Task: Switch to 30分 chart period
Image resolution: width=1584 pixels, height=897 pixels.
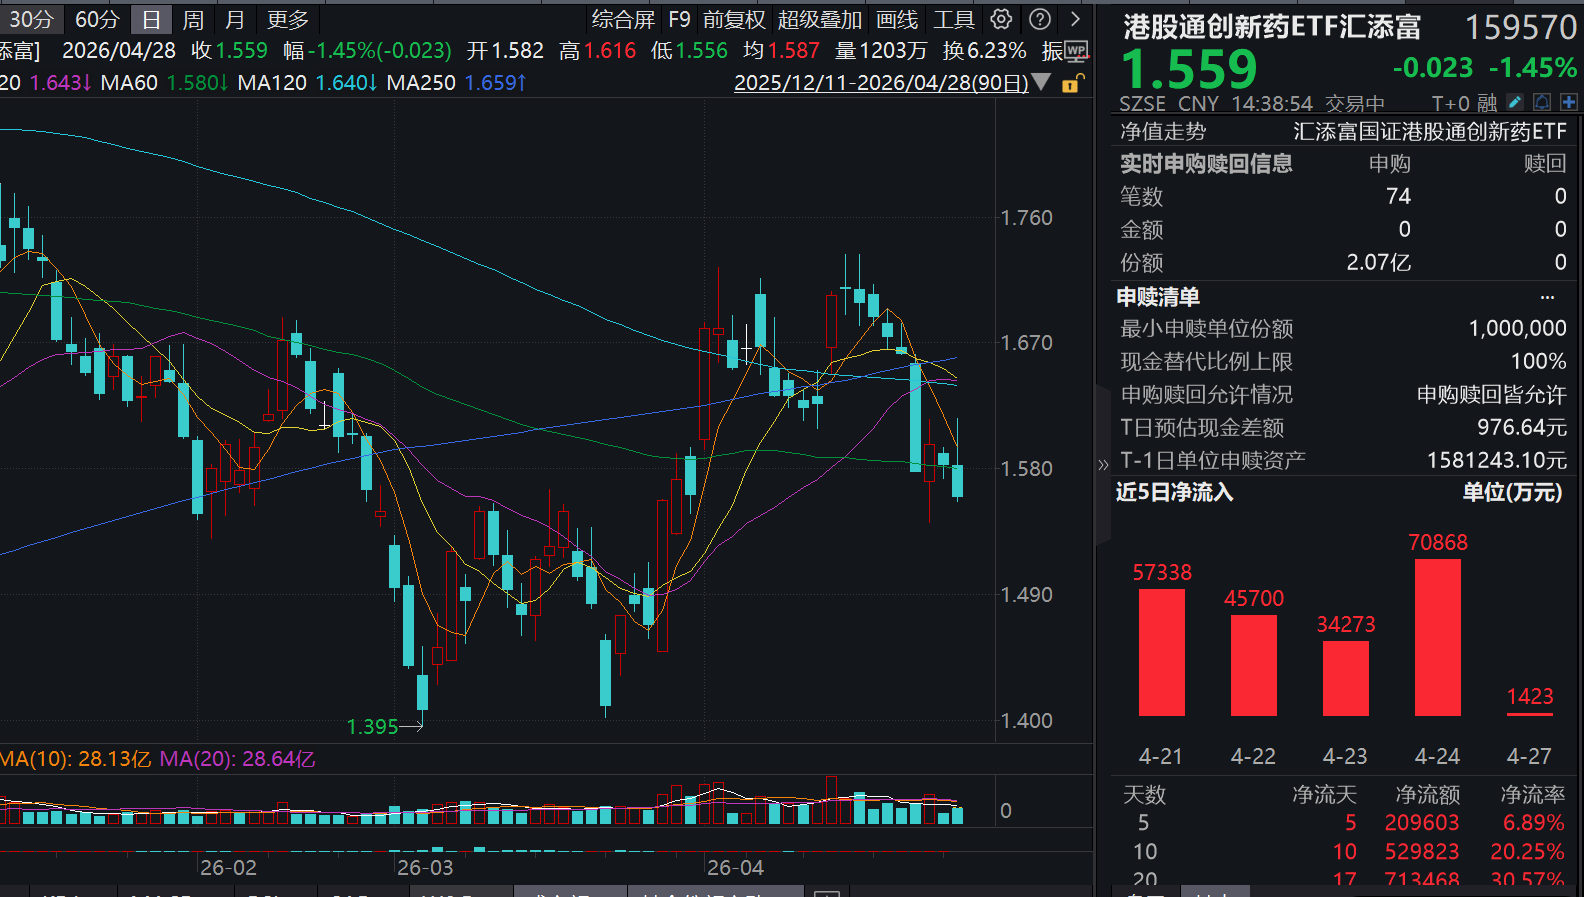Action: [x=30, y=19]
